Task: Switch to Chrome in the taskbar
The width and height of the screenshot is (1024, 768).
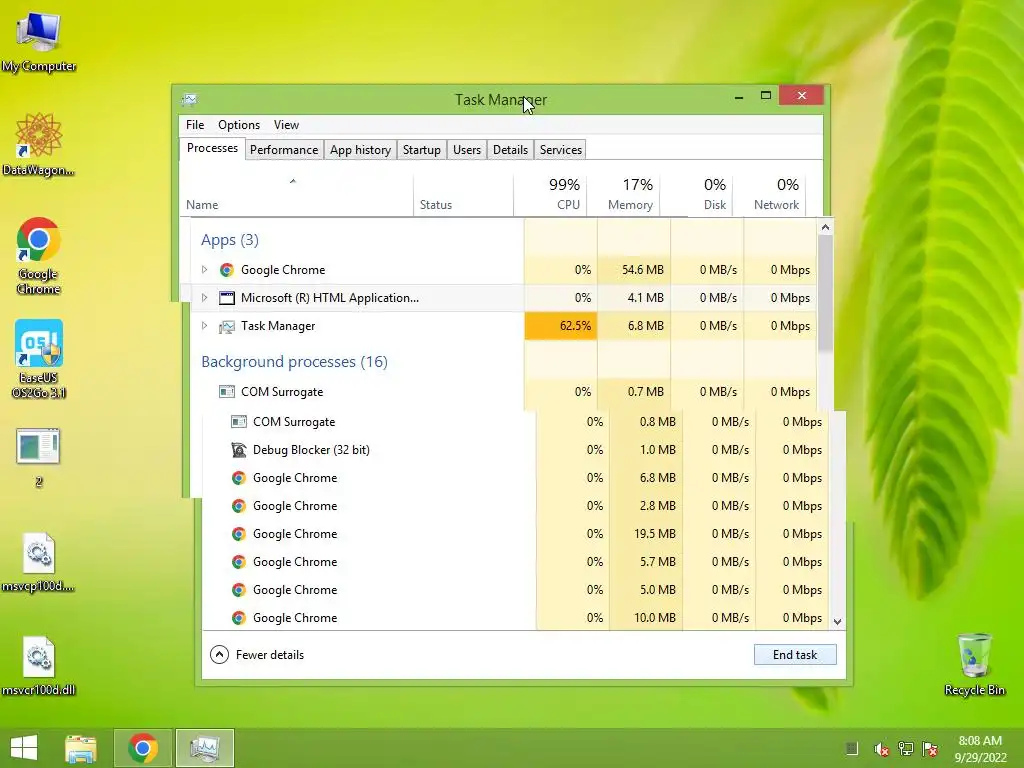Action: click(143, 748)
